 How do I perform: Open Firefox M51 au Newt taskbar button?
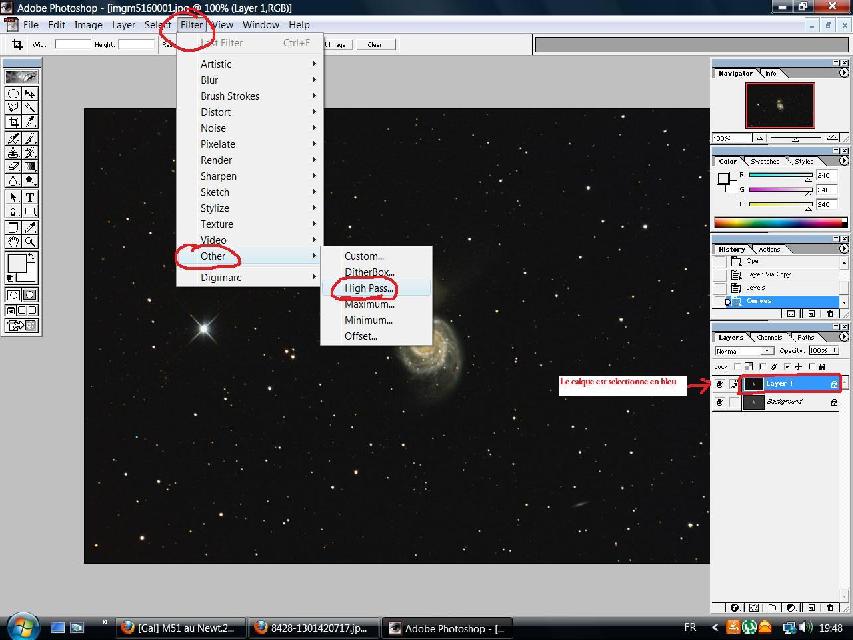tap(180, 627)
